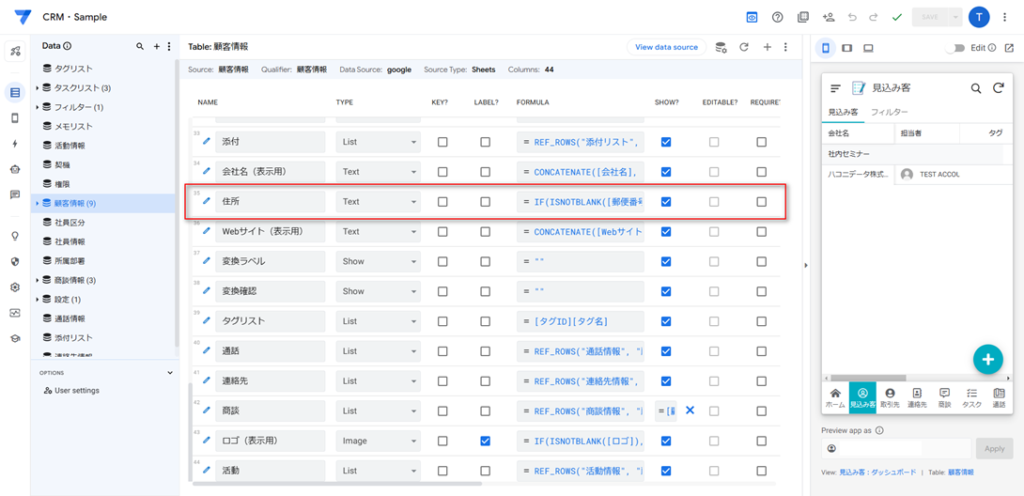The width and height of the screenshot is (1024, 496).
Task: Toggle KEY checkbox for 通話 row
Action: (443, 351)
